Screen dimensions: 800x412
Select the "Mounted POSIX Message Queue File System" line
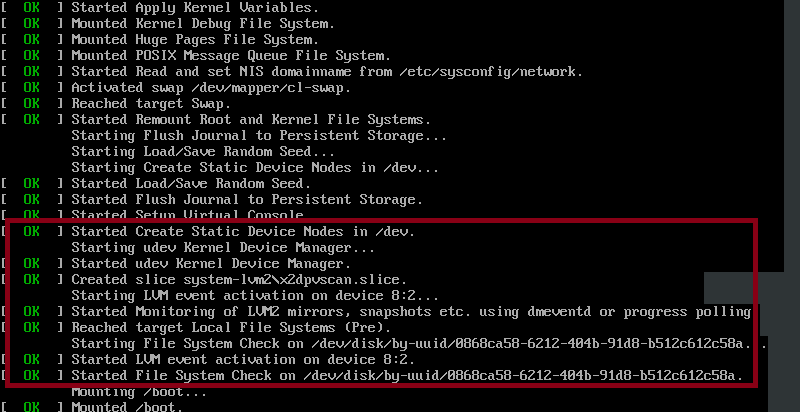click(x=230, y=55)
